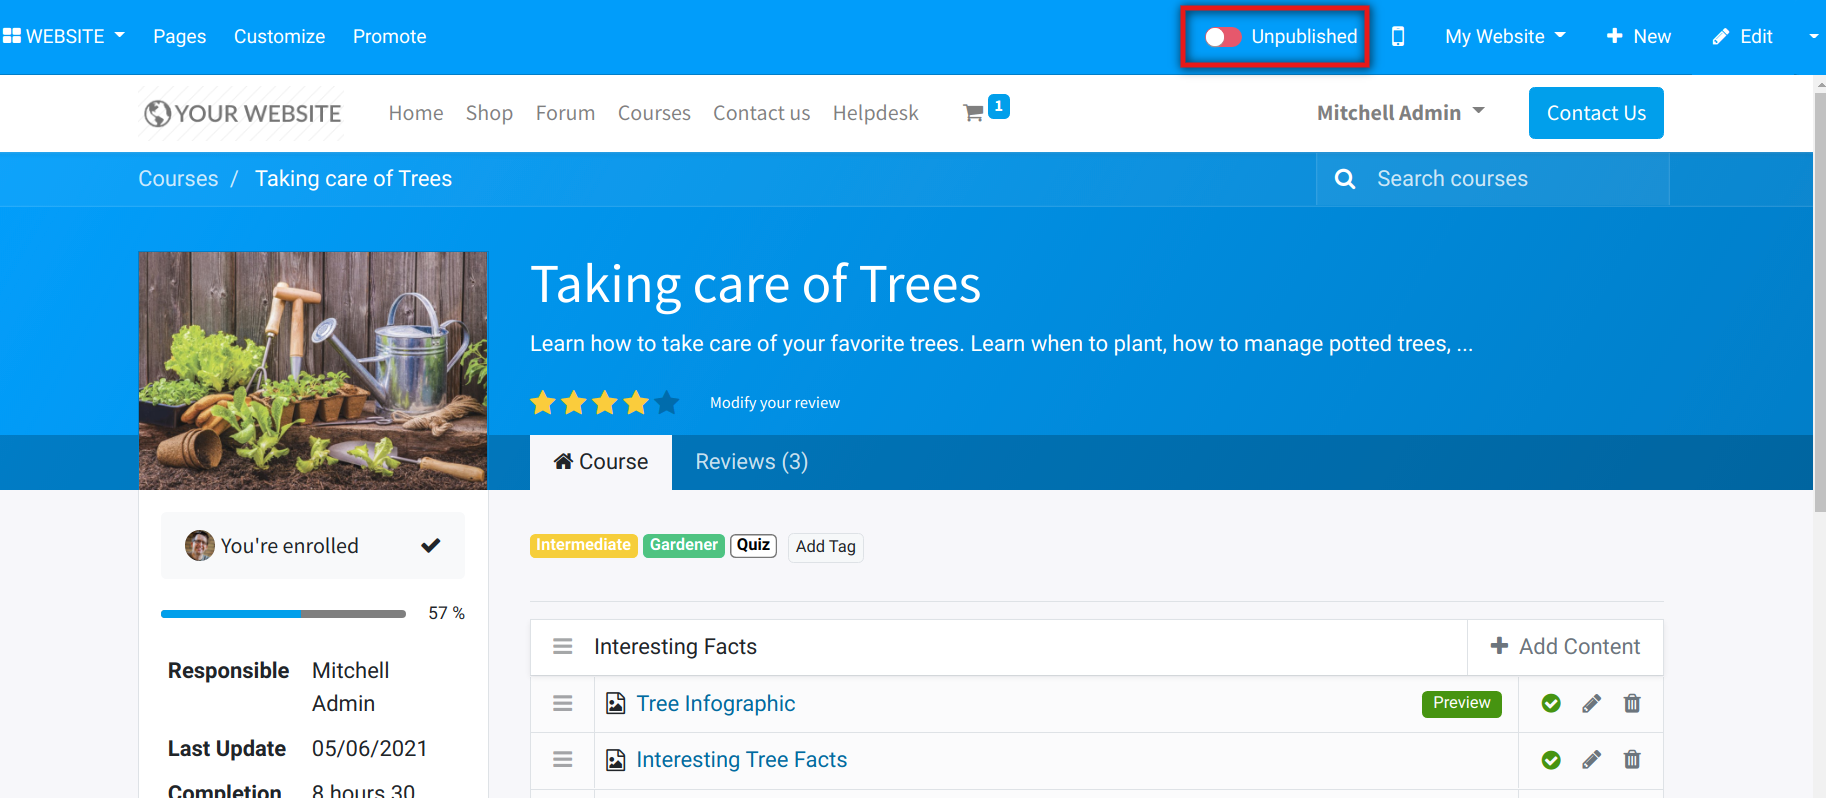Image resolution: width=1826 pixels, height=798 pixels.
Task: Click the New content button
Action: (1639, 37)
